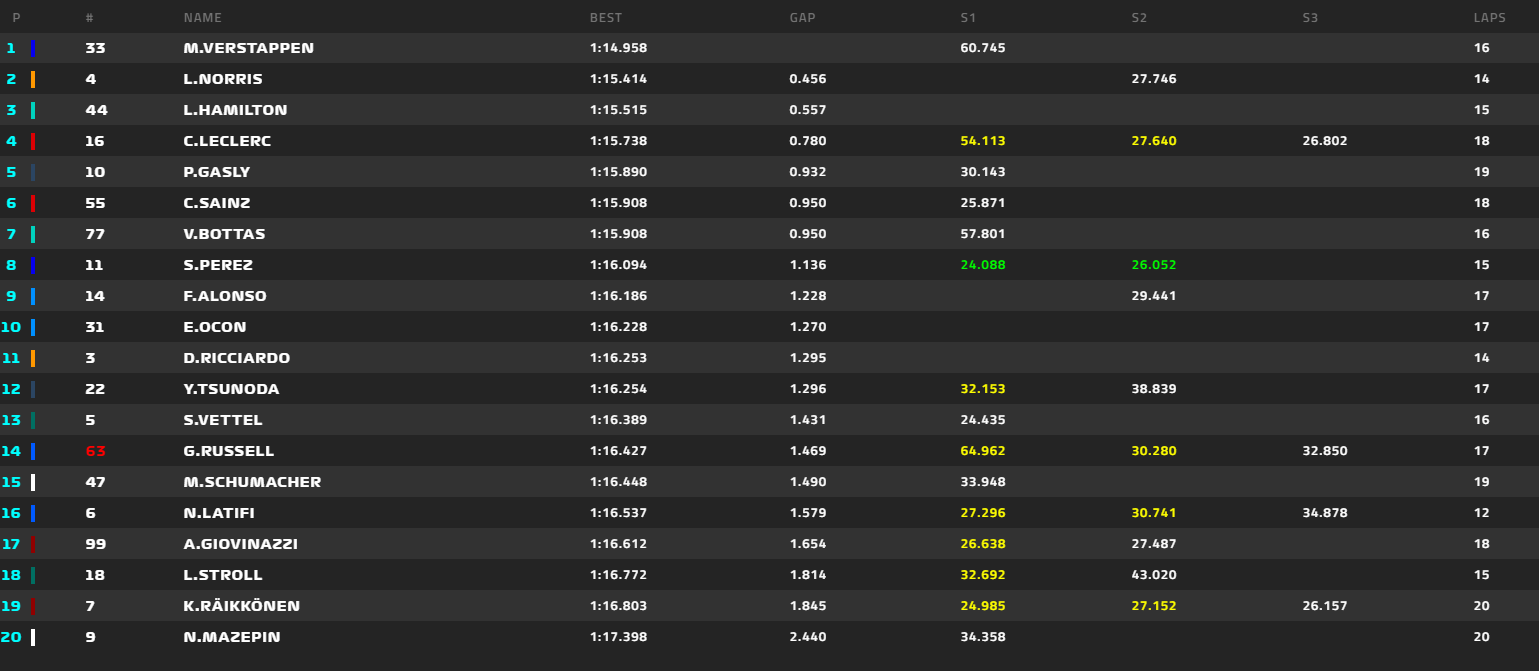Click Gasly's lap count 19
This screenshot has width=1539, height=671.
coord(1481,172)
